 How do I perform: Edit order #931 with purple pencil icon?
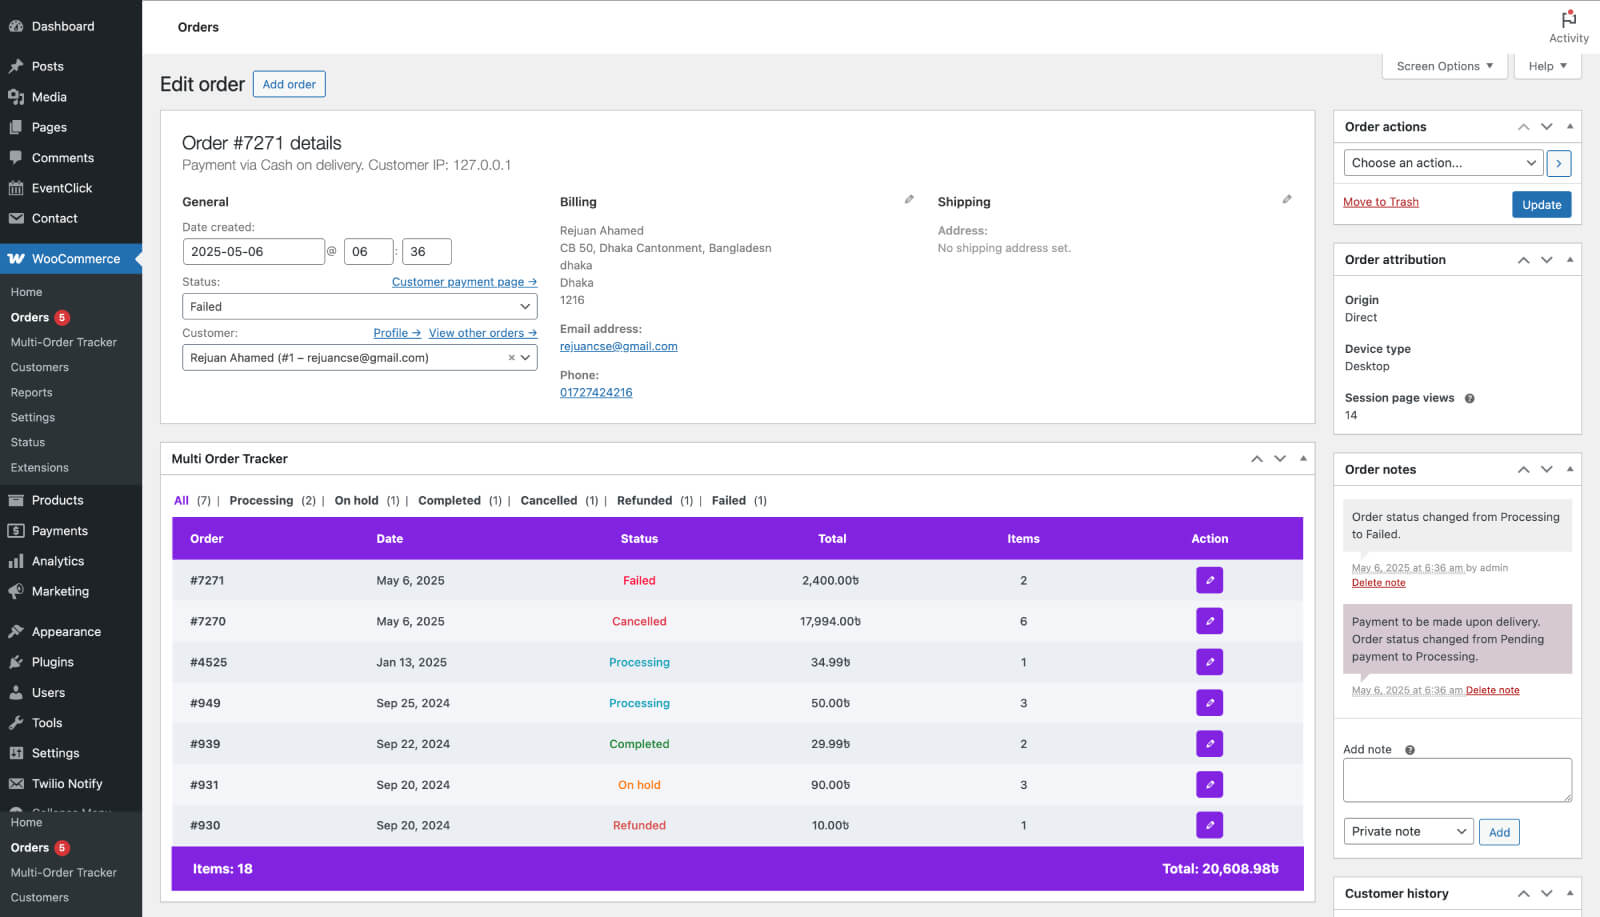coord(1209,785)
